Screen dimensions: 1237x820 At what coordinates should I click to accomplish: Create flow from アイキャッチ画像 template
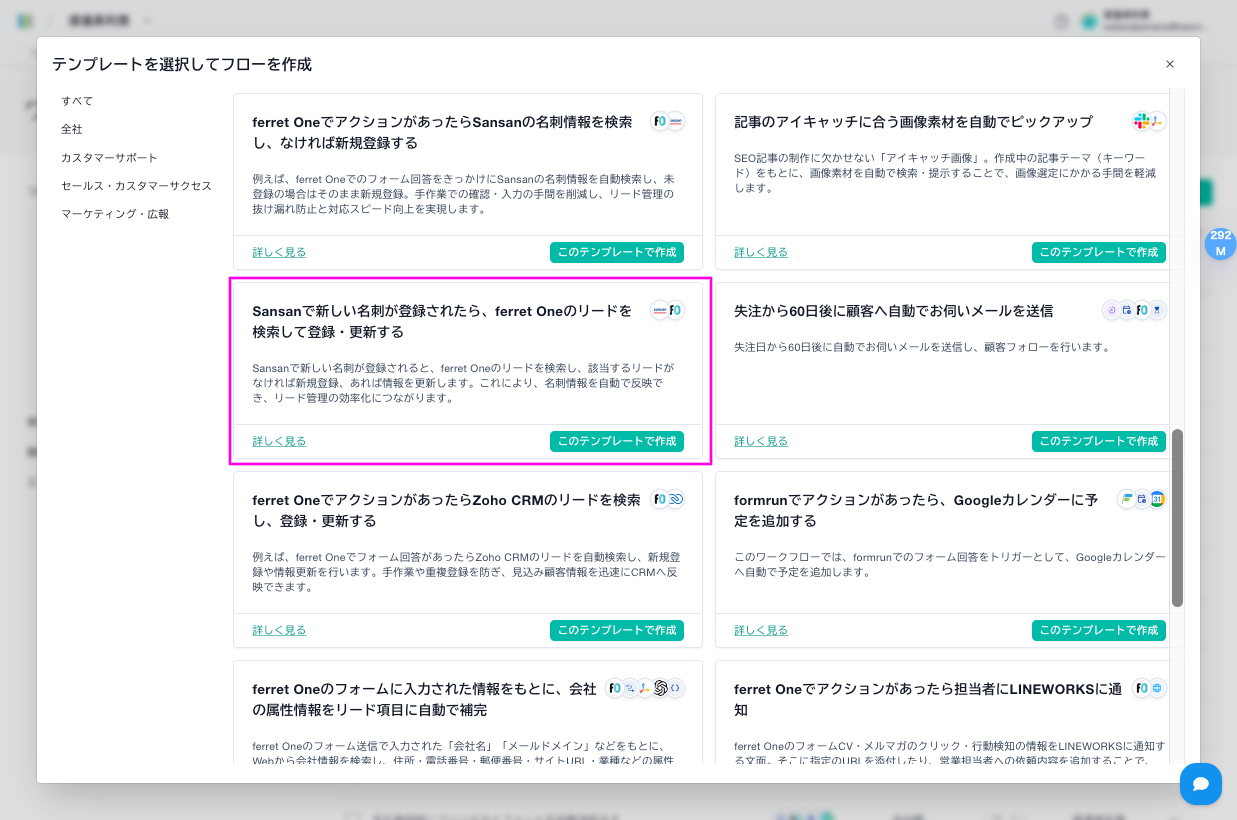point(1099,252)
